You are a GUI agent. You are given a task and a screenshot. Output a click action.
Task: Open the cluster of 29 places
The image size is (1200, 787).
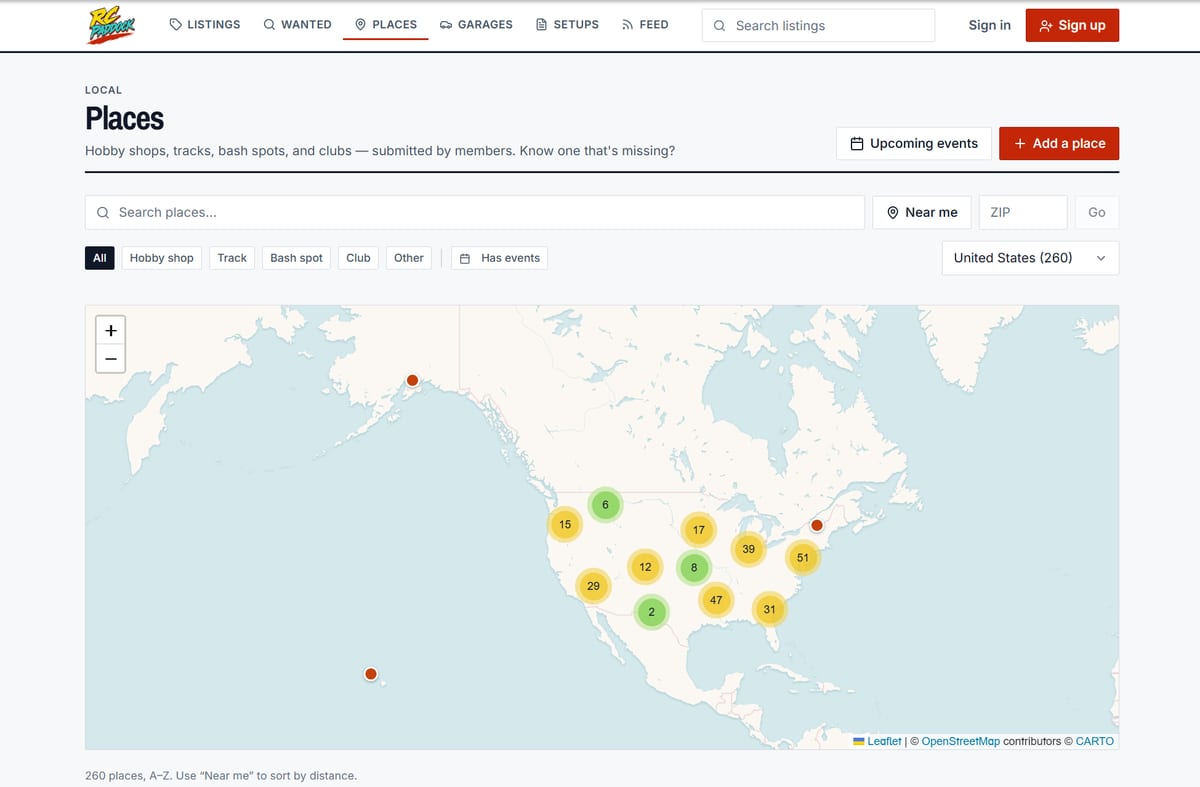point(593,585)
